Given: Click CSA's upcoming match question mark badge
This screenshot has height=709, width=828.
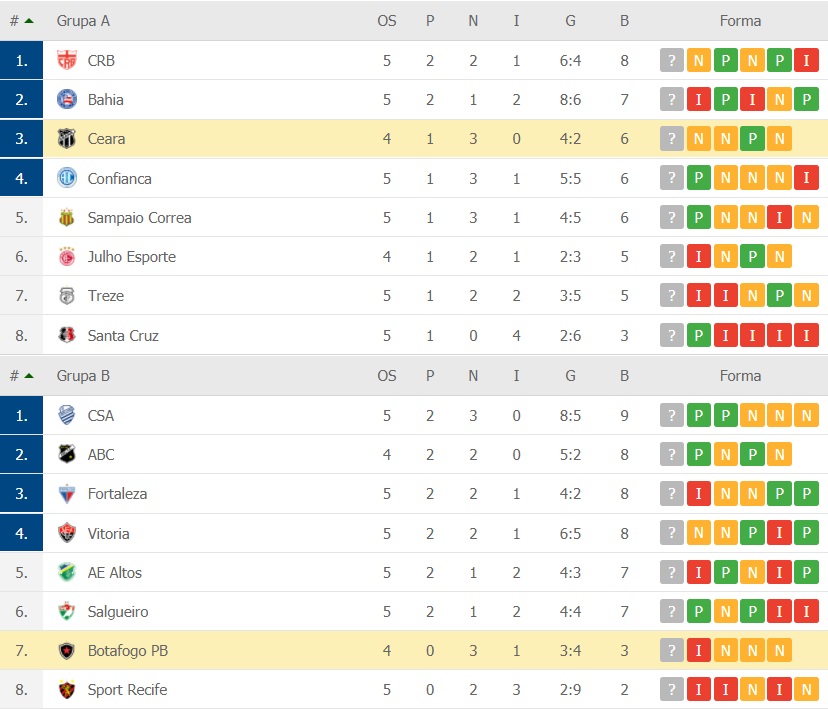Looking at the screenshot, I should (x=672, y=415).
